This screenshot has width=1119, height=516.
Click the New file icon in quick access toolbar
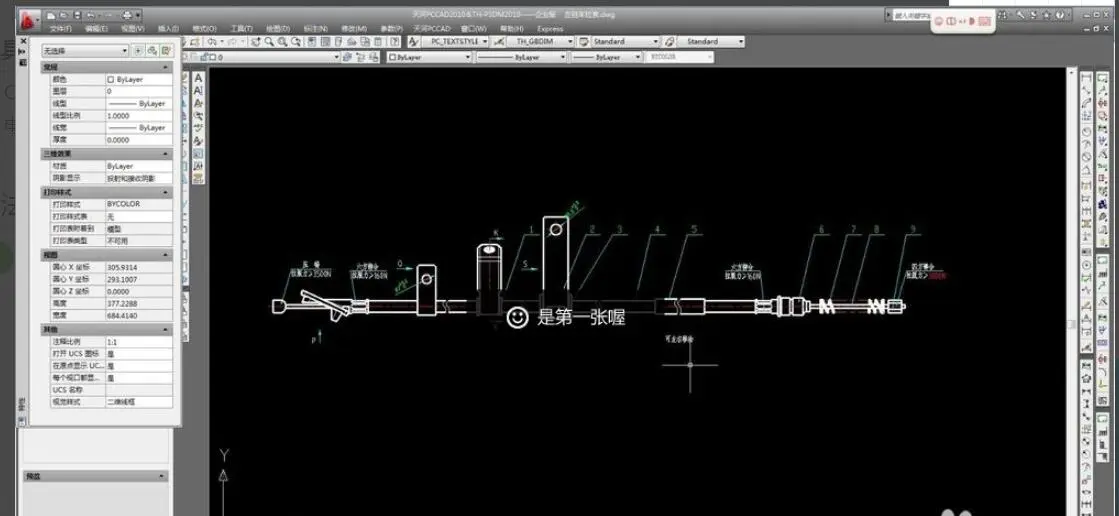51,15
